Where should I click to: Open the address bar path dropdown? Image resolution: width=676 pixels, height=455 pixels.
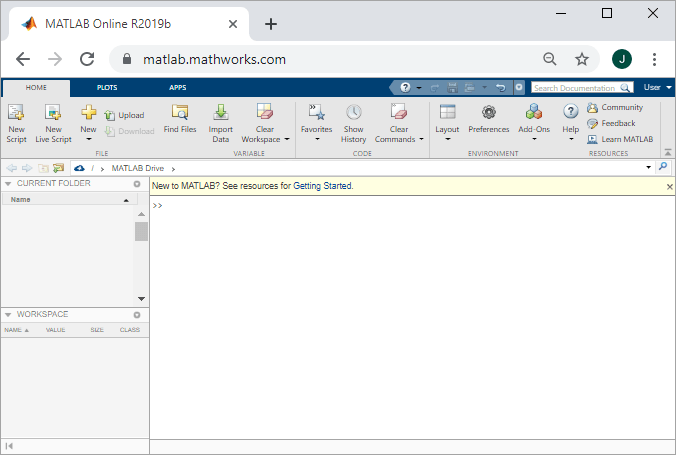click(x=648, y=167)
